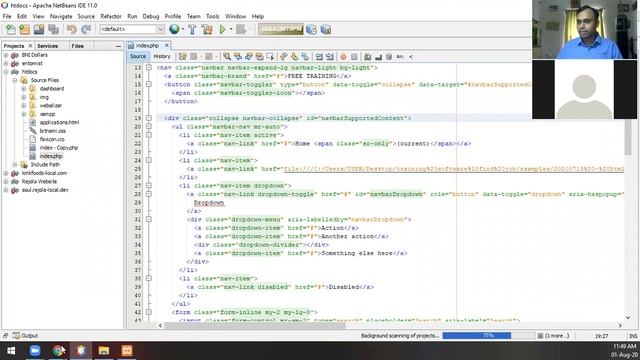
Task: Open the configuration default combo box
Action: [132, 29]
